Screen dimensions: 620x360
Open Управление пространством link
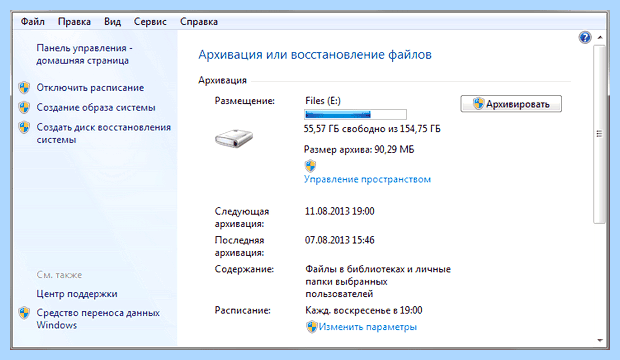tap(367, 179)
